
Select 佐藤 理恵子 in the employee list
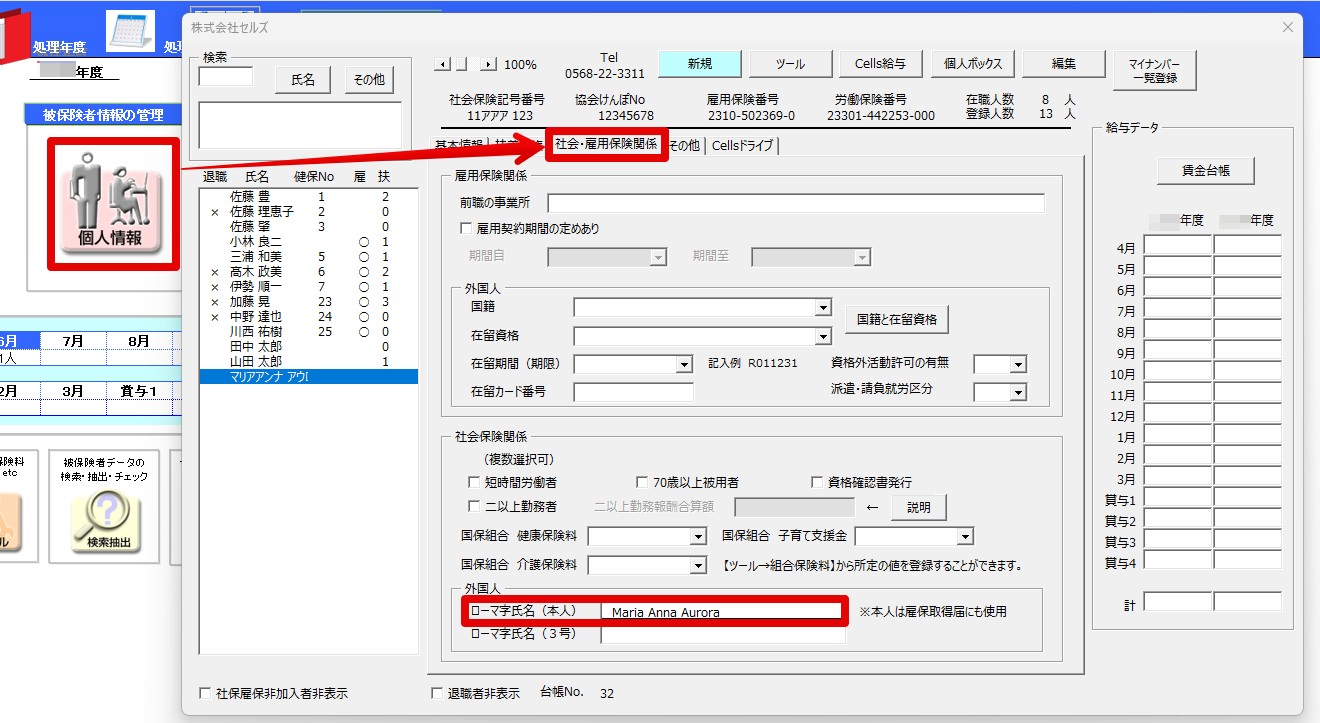[308, 212]
